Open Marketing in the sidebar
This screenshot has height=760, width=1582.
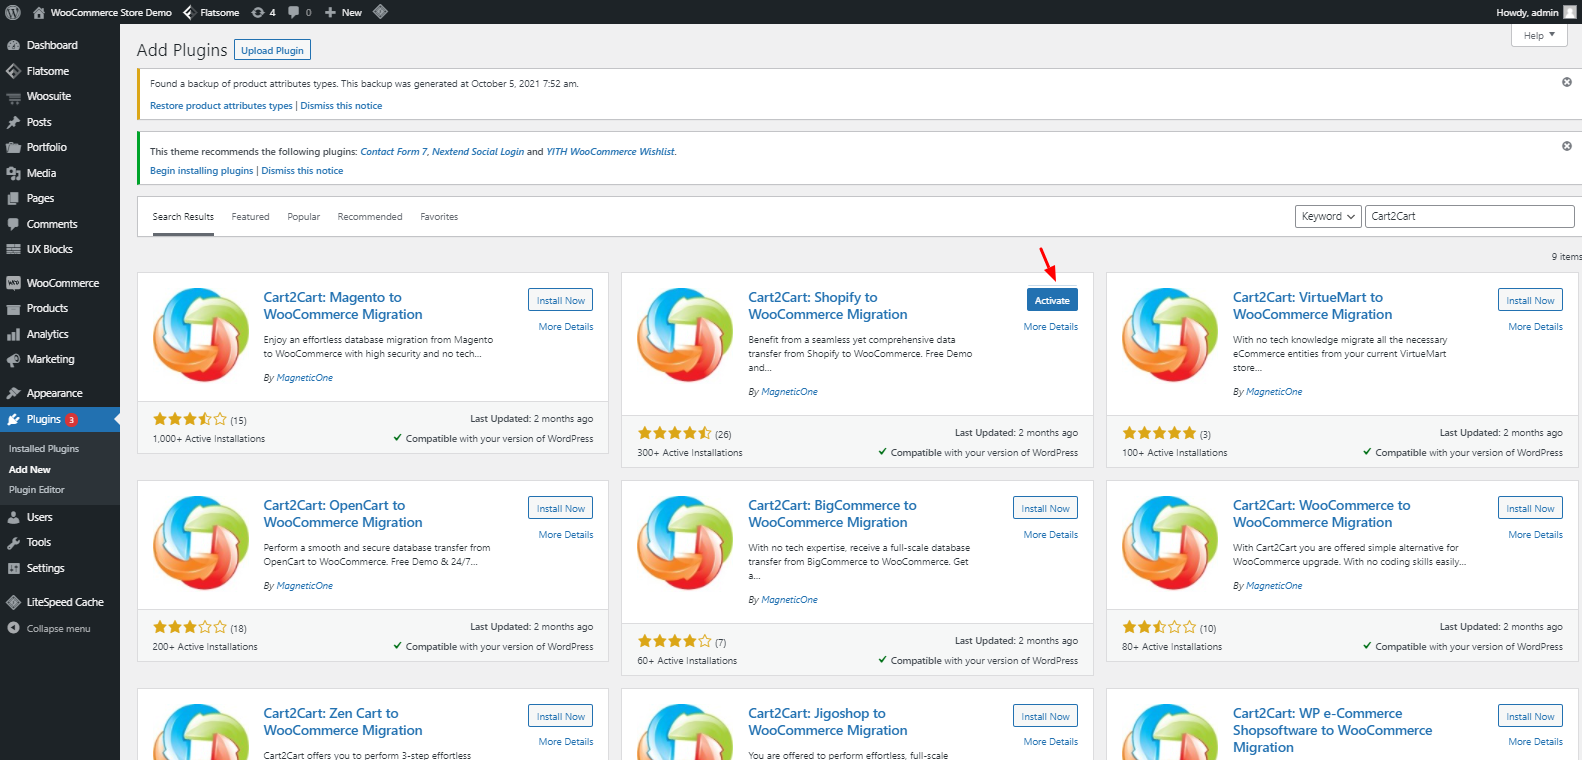coord(50,359)
